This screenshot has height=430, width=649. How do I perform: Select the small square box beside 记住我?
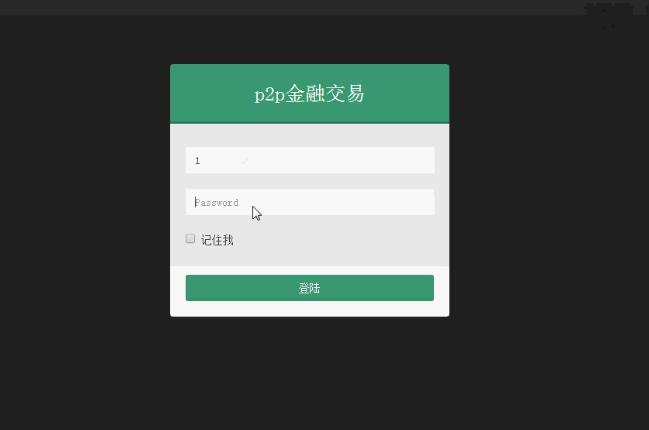pyautogui.click(x=190, y=239)
